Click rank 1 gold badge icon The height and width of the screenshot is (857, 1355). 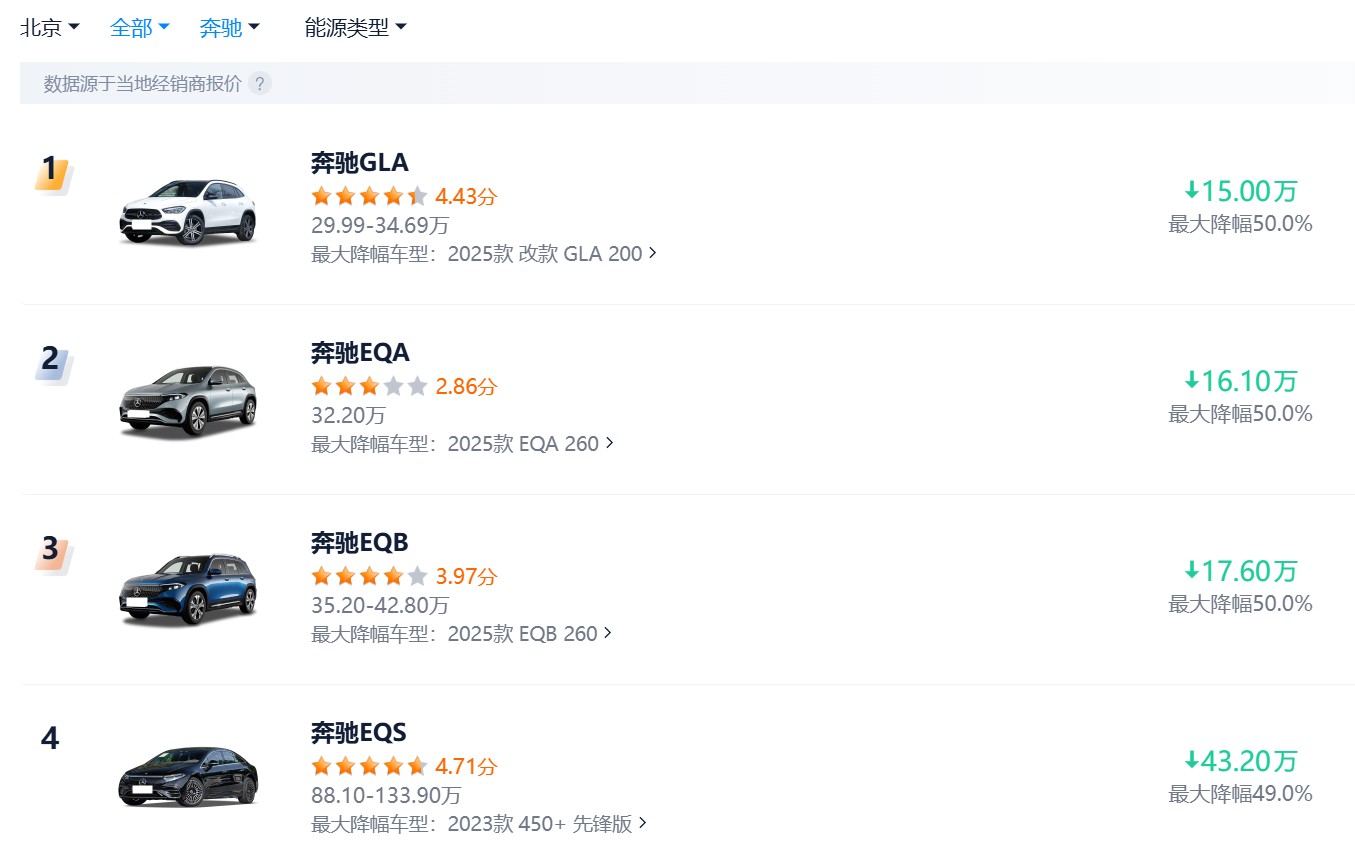[51, 172]
